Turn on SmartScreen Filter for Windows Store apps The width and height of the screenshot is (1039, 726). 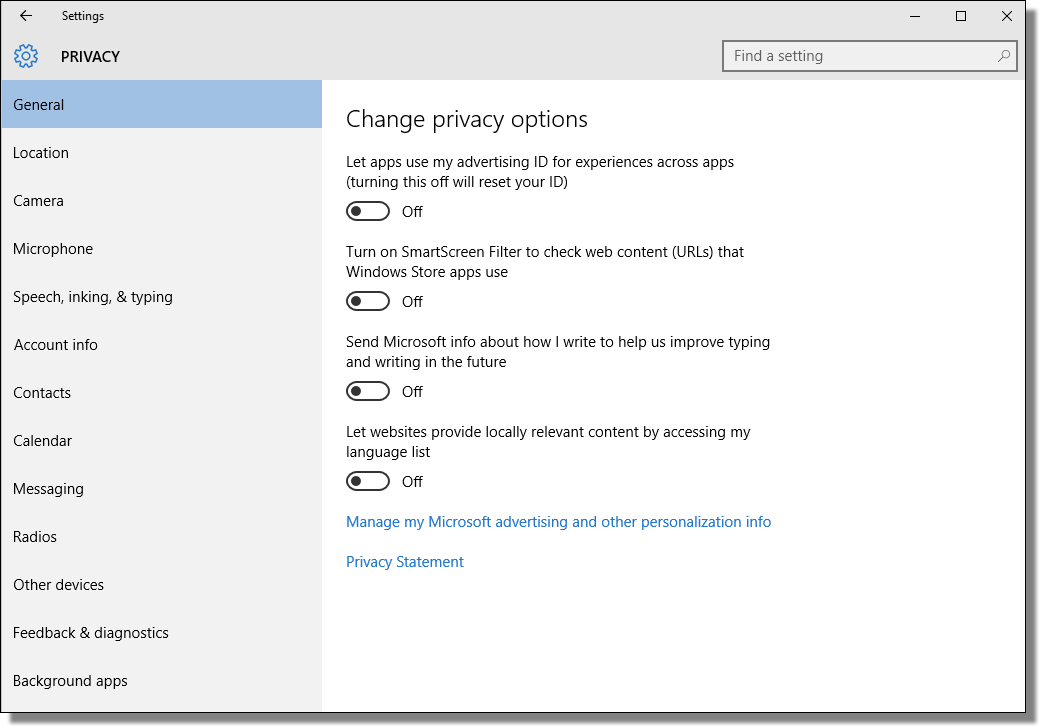click(x=368, y=301)
